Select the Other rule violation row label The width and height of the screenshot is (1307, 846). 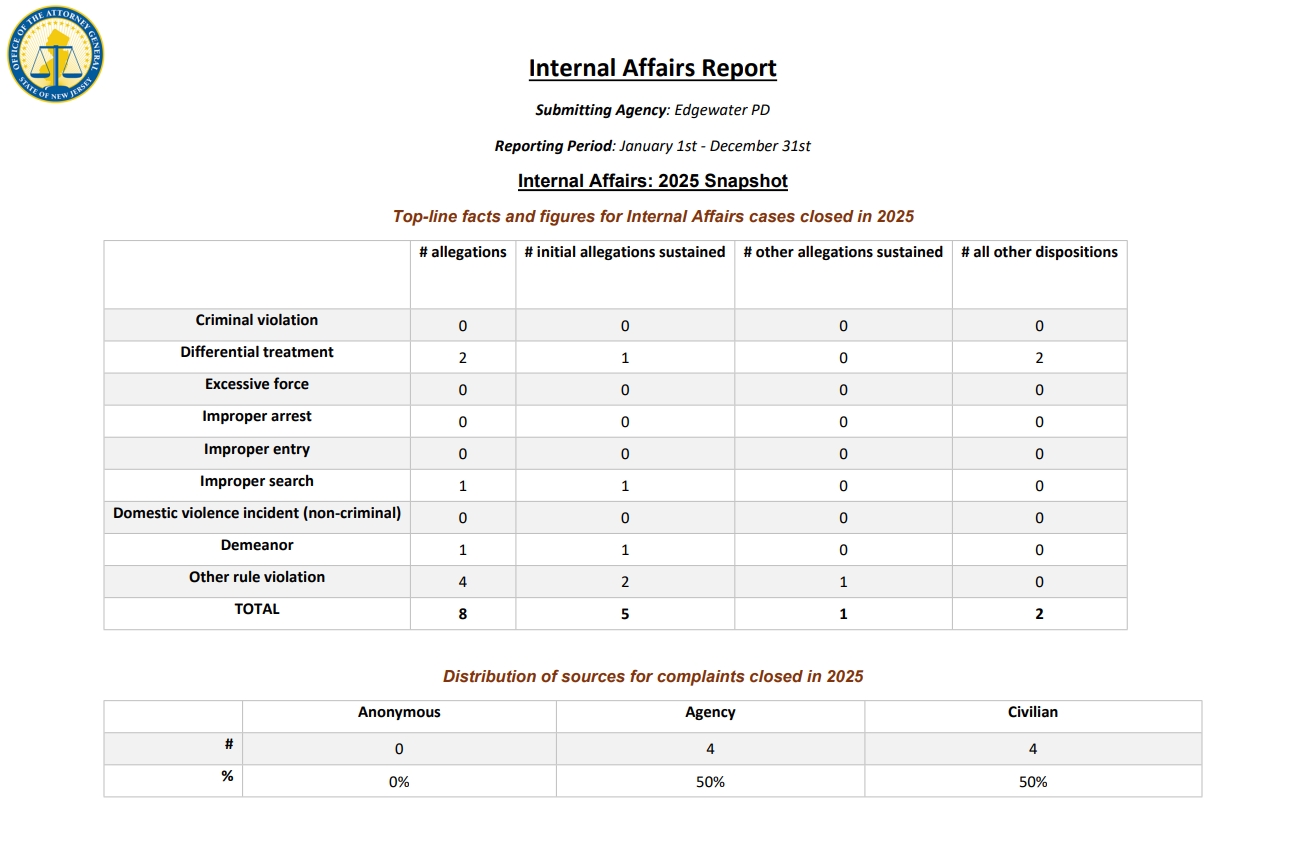[257, 577]
